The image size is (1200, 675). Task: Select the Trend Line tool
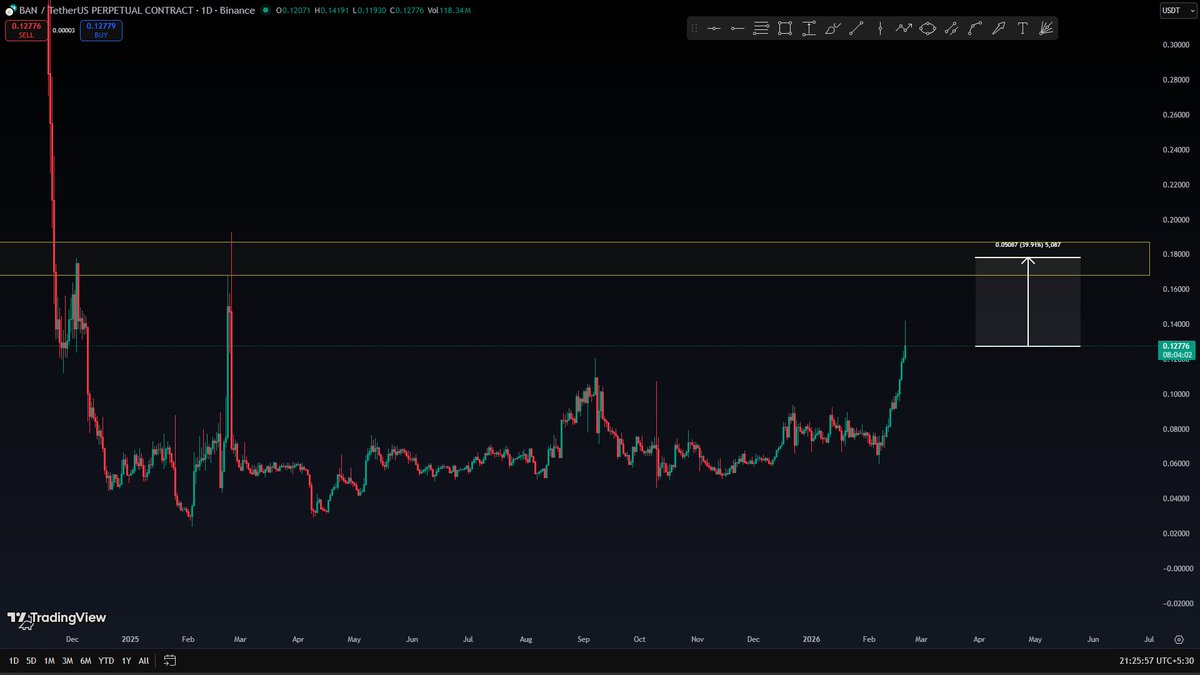click(856, 28)
